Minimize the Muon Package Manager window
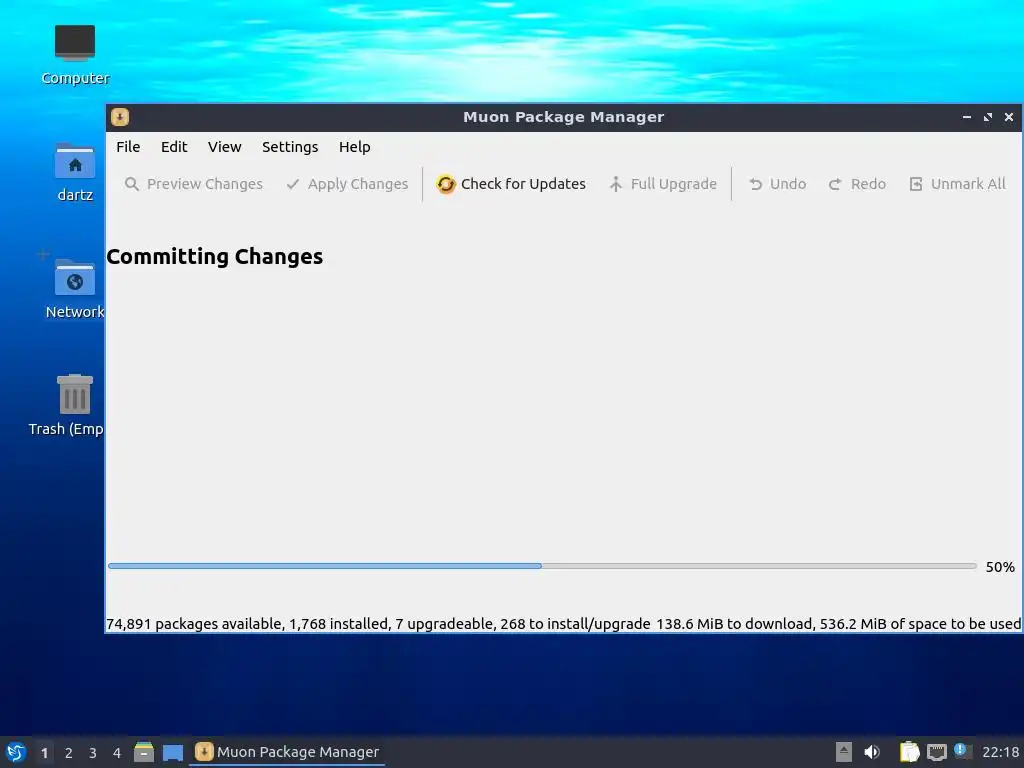The height and width of the screenshot is (768, 1024). pyautogui.click(x=967, y=117)
